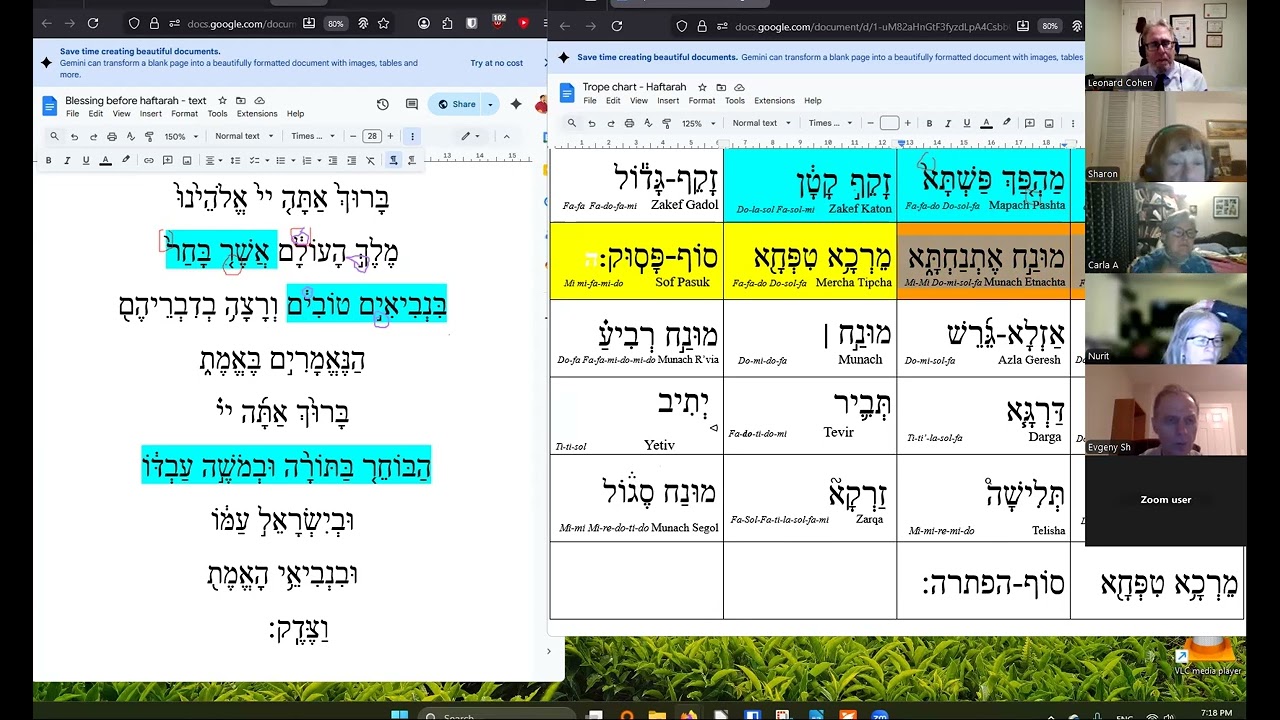Click the empty font size field in Trope chart
1280x720 pixels.
click(889, 123)
